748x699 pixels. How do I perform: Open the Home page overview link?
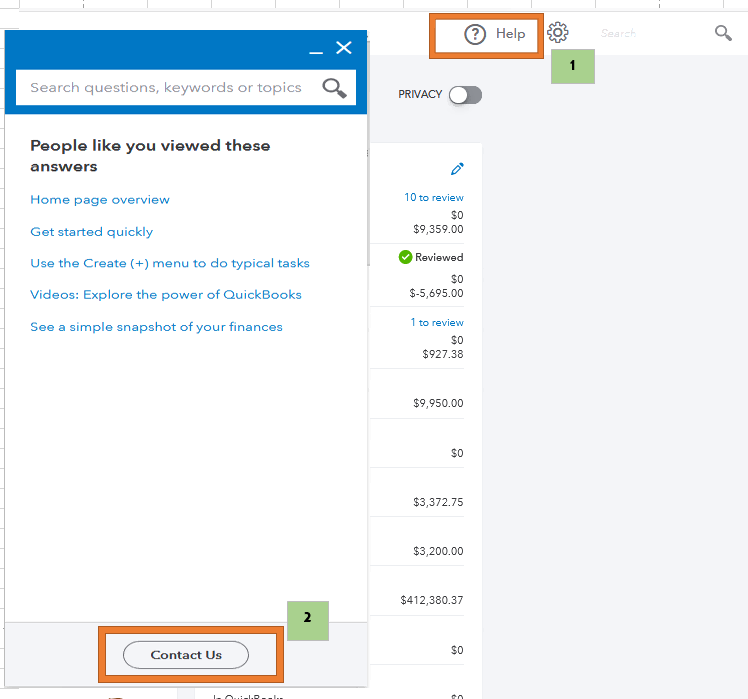100,200
